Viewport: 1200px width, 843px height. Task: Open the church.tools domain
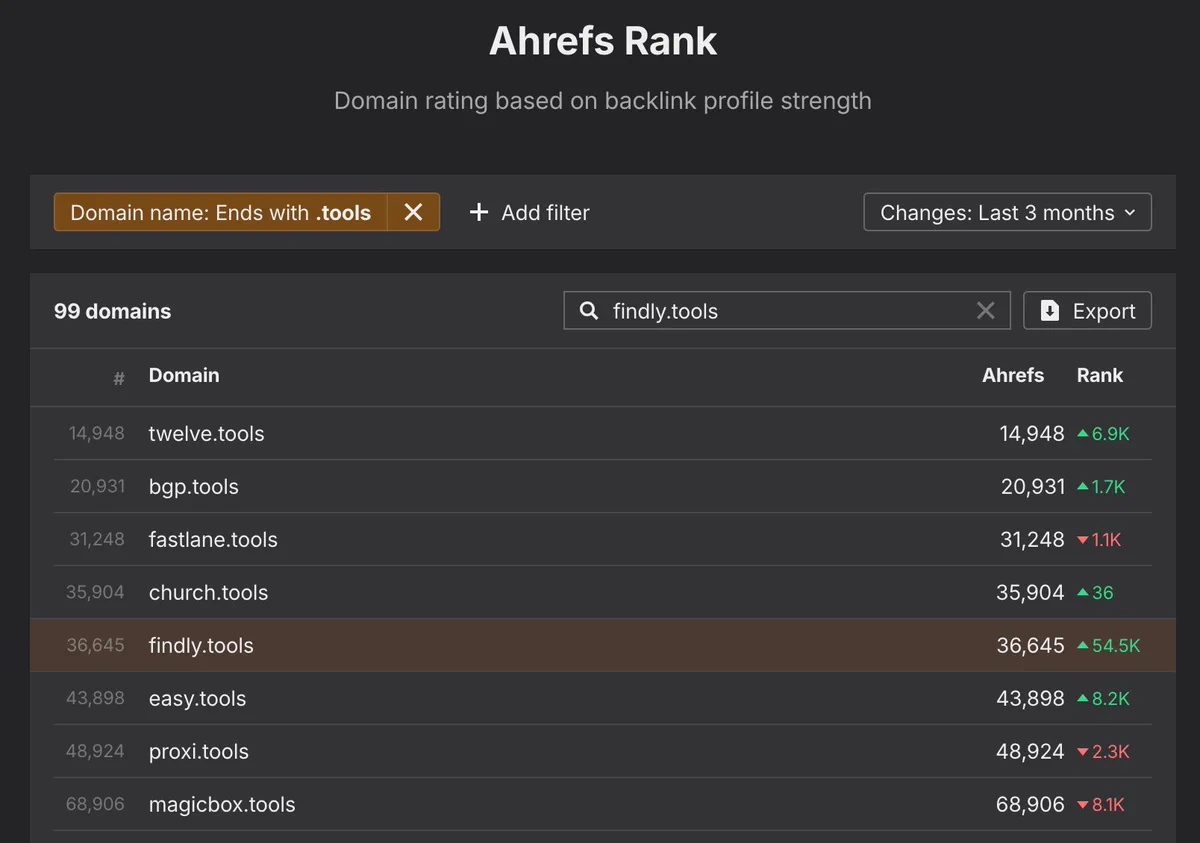pyautogui.click(x=208, y=593)
